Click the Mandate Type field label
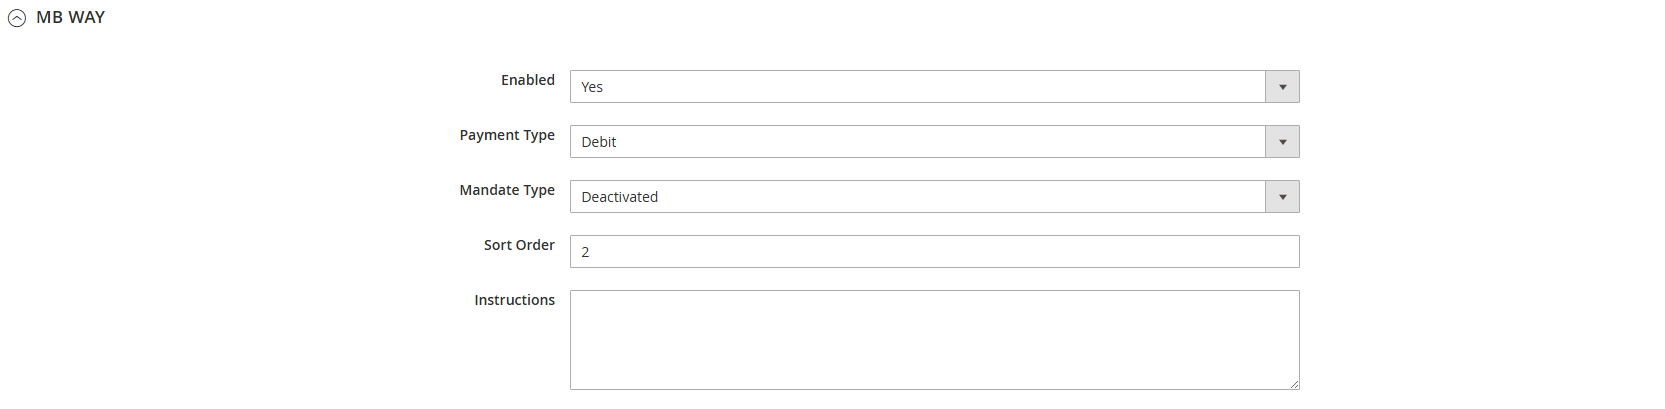 pos(507,190)
